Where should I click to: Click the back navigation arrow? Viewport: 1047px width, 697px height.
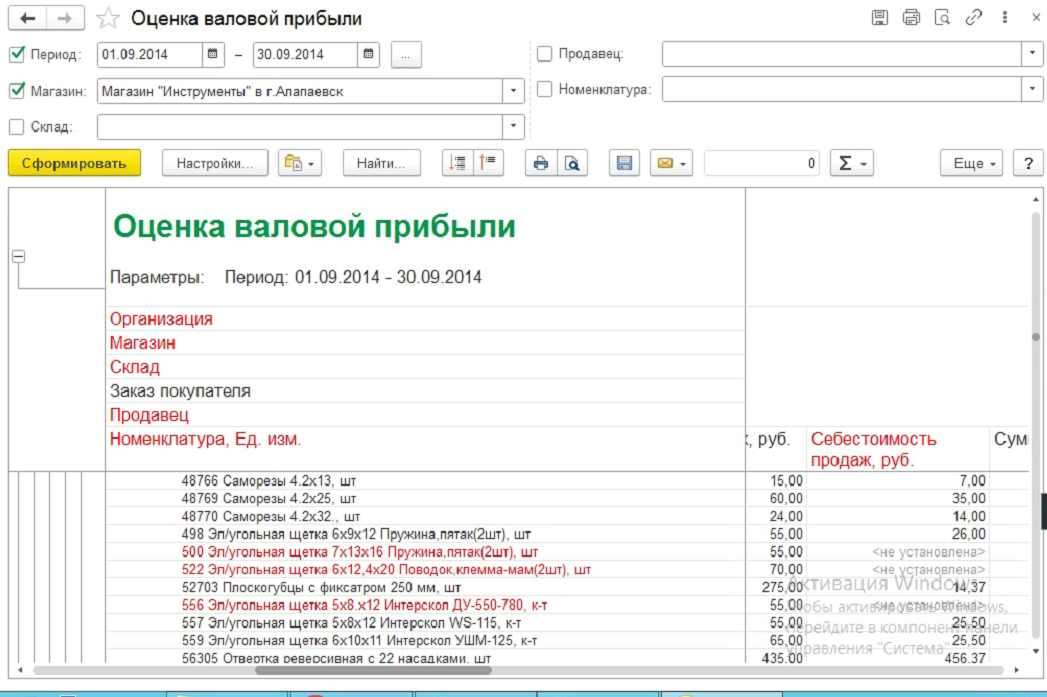pyautogui.click(x=27, y=19)
